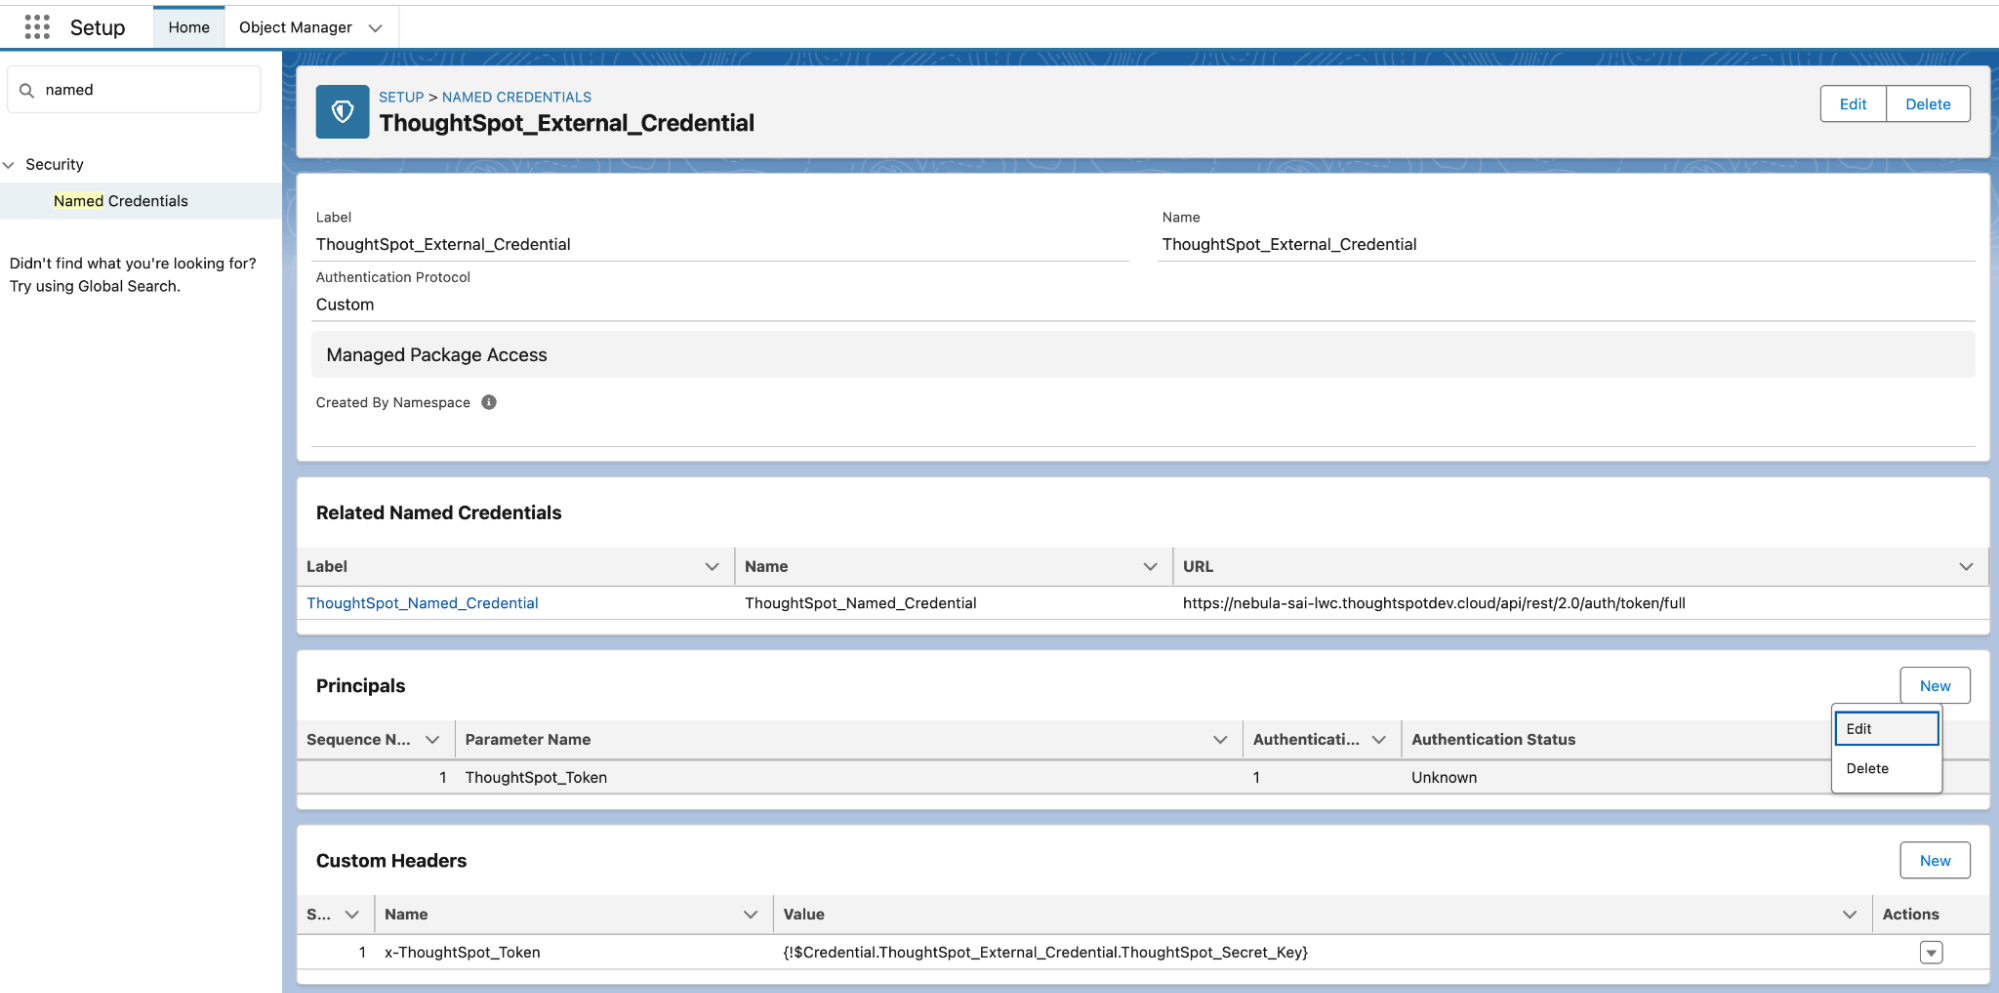Select Delete from the principal context menu
The height and width of the screenshot is (993, 1999).
pos(1867,768)
